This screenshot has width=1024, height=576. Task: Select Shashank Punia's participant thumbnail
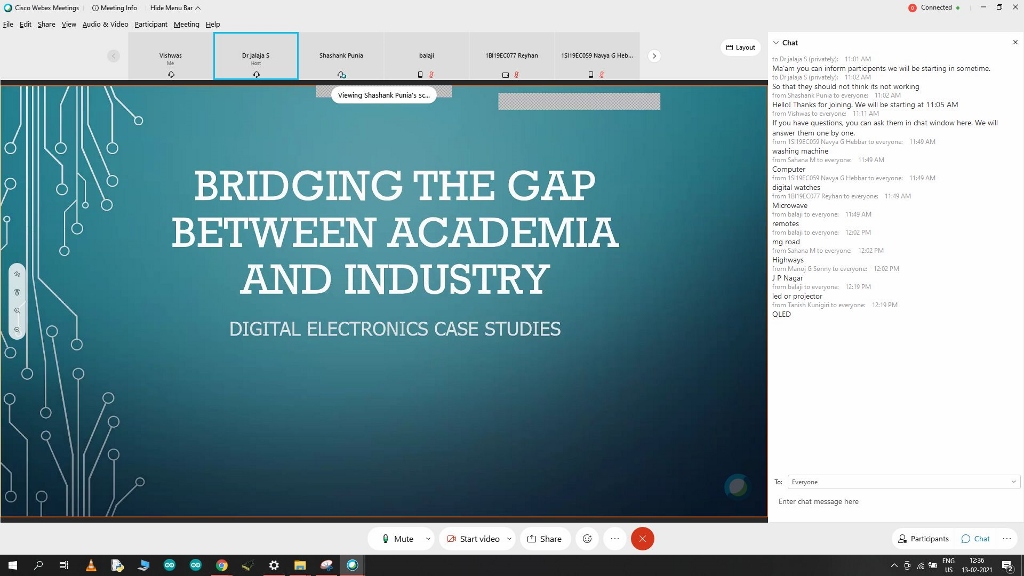point(342,56)
